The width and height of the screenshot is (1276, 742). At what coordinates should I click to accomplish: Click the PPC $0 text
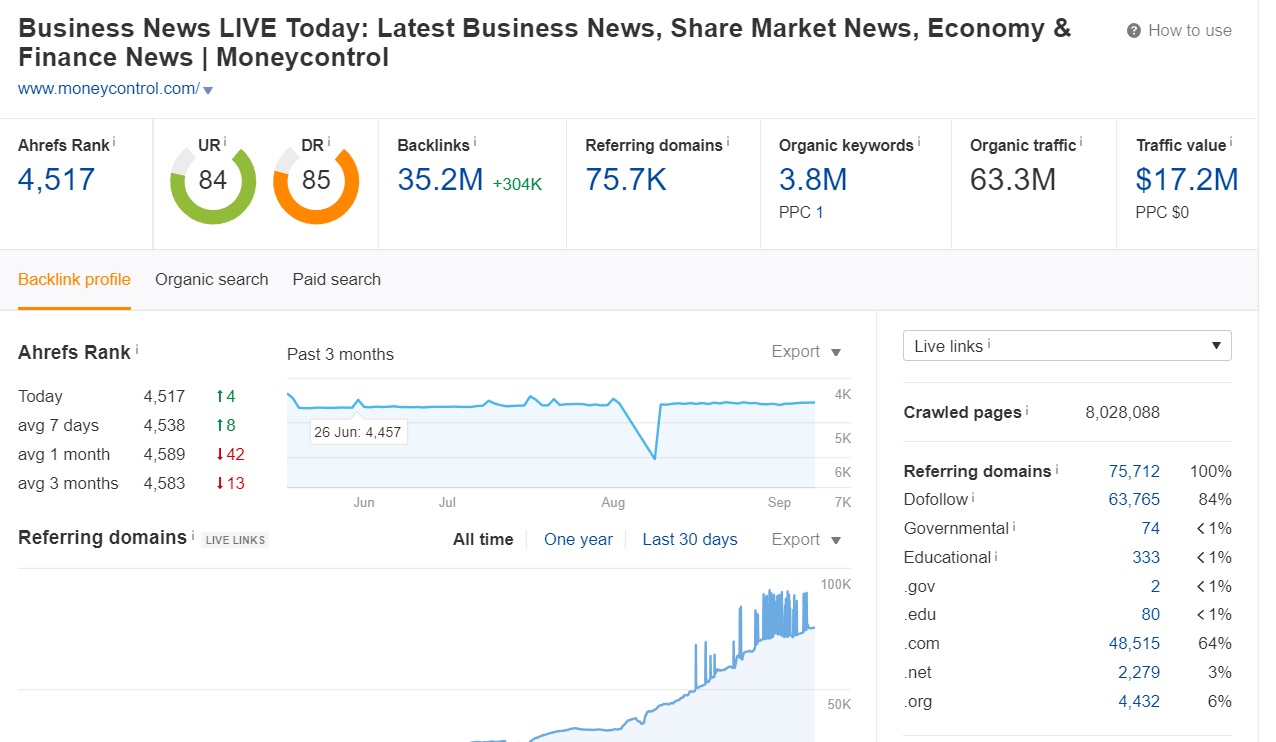(x=1162, y=212)
